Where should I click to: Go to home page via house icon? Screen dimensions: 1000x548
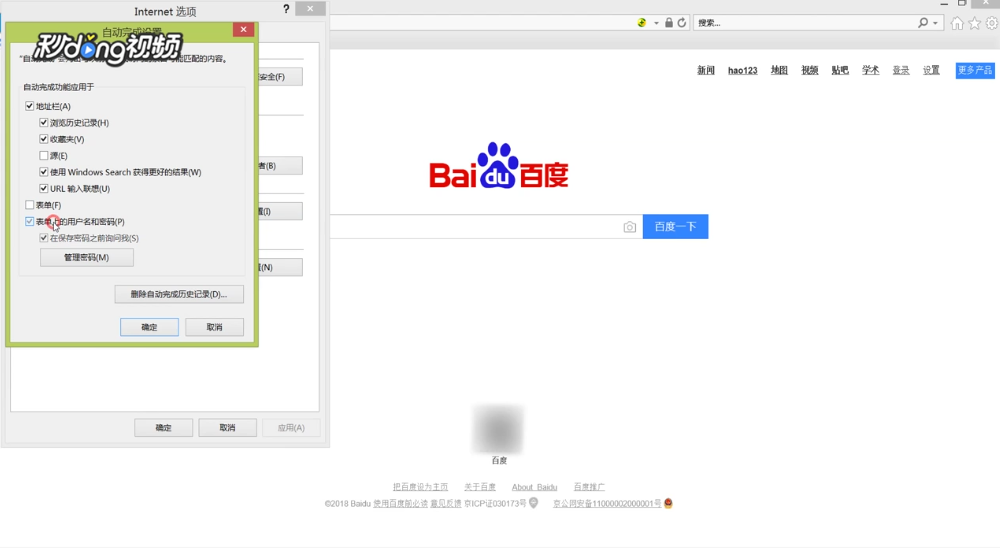click(x=957, y=24)
